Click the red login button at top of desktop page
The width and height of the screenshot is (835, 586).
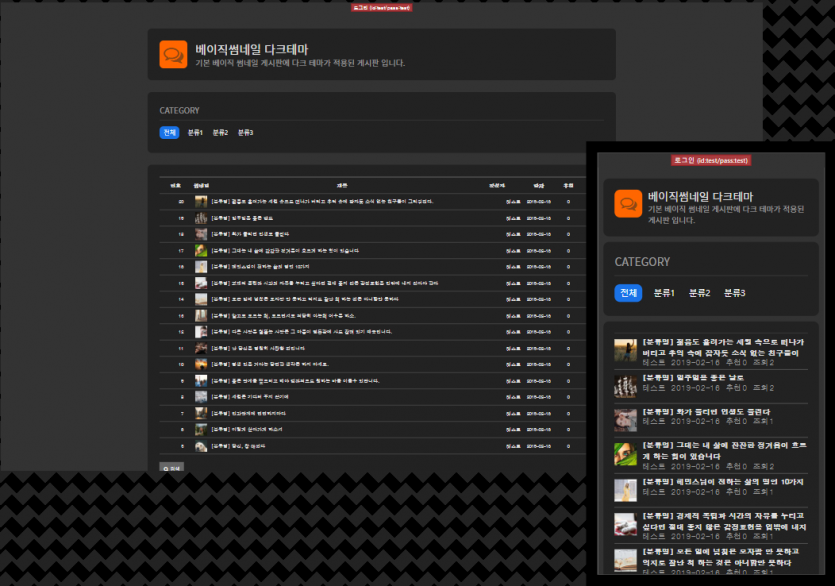pyautogui.click(x=381, y=7)
